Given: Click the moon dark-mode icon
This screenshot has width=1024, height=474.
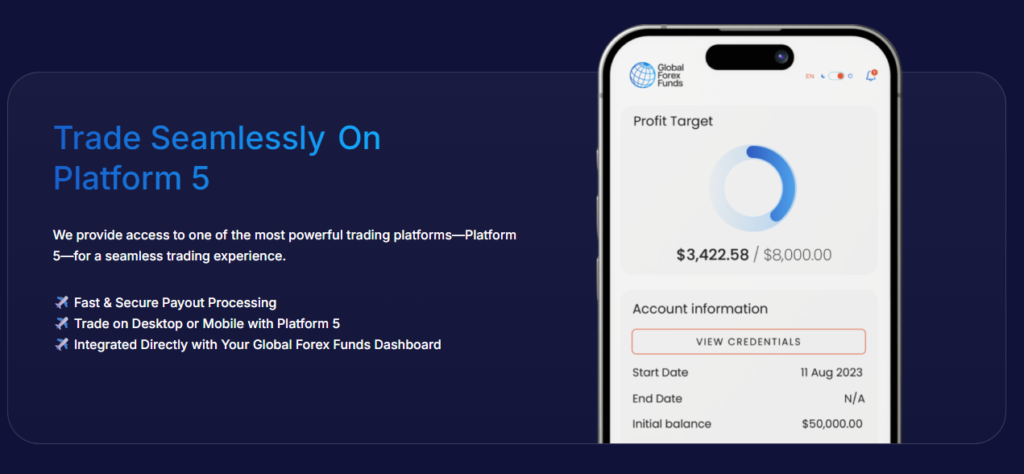Looking at the screenshot, I should (x=823, y=76).
